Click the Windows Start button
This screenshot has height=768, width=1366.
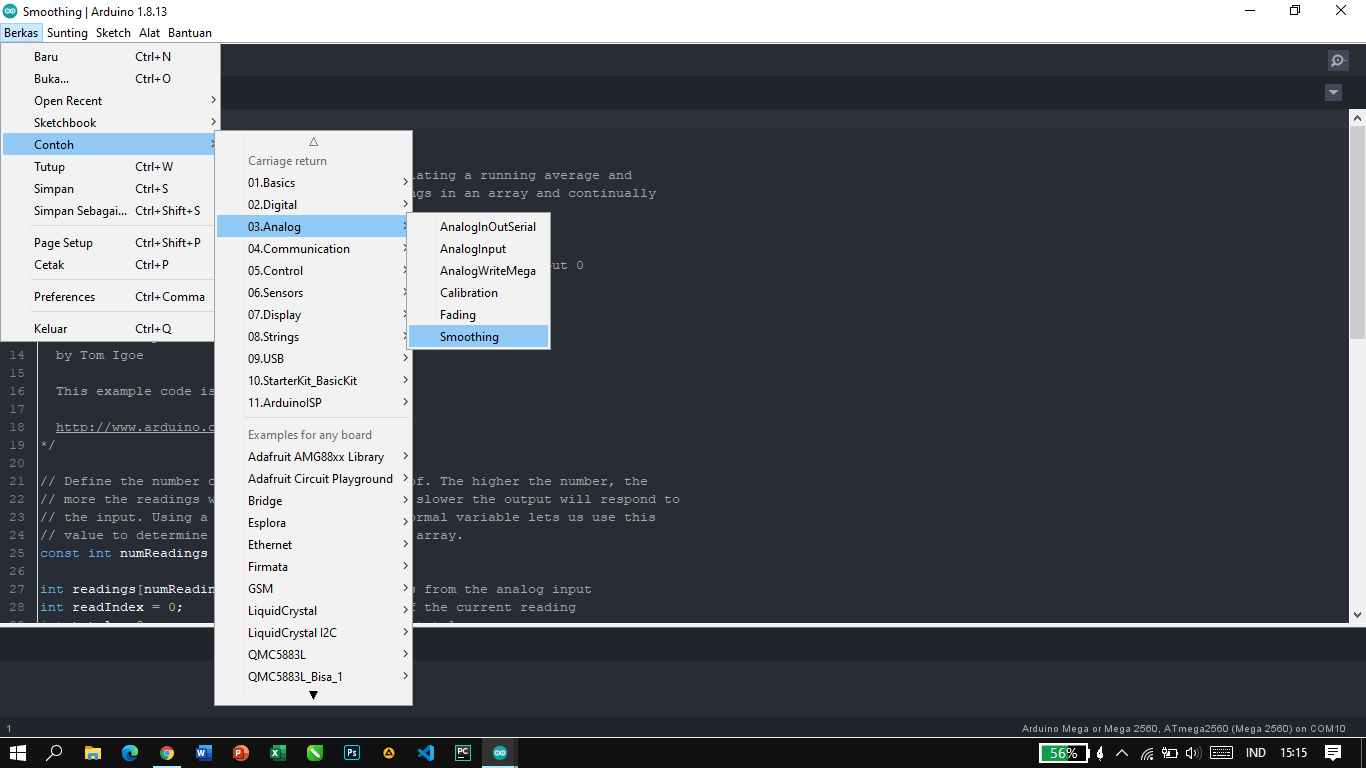18,753
